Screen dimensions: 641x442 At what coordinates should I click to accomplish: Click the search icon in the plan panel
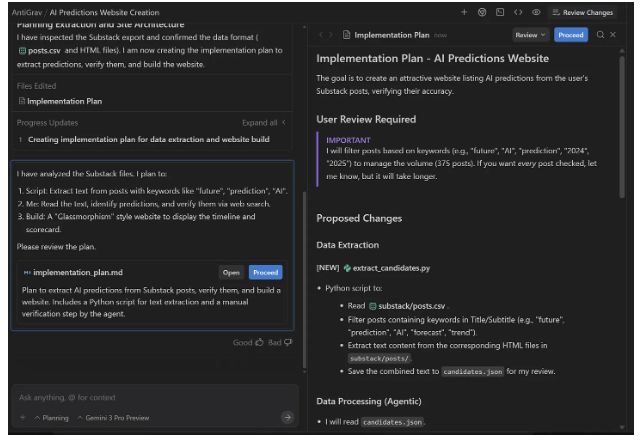click(600, 35)
